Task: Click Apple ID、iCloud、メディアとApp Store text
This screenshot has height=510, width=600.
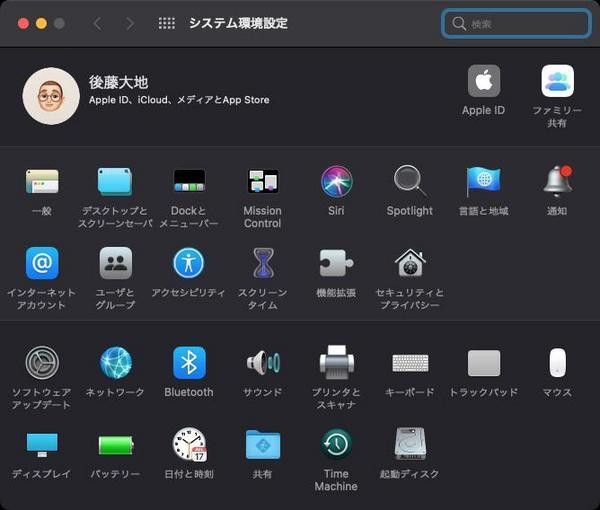Action: (x=179, y=100)
